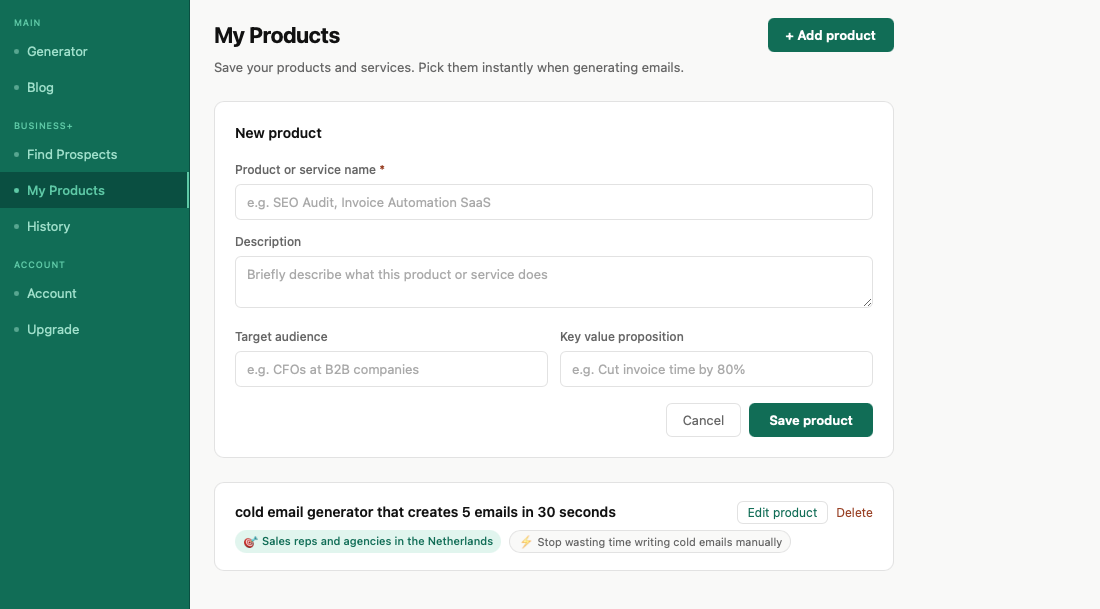Focus the Product or service name field
Image resolution: width=1100 pixels, height=609 pixels.
pos(554,202)
